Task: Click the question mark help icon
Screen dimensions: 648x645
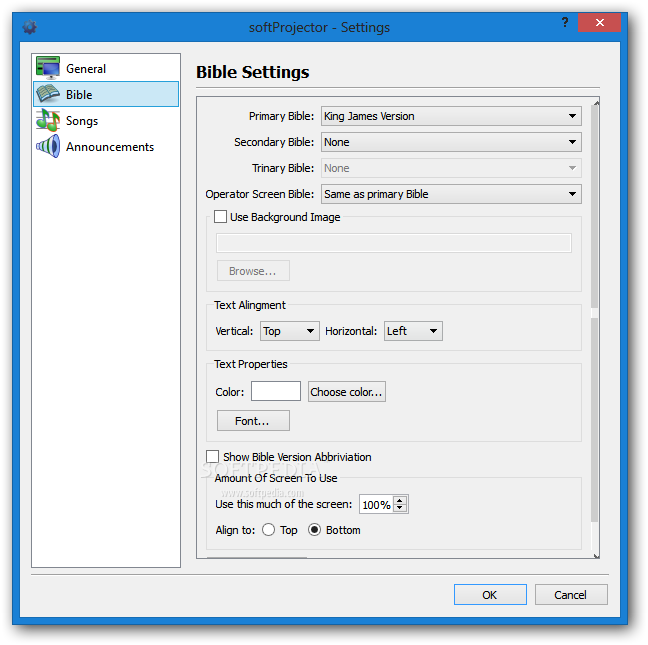Action: pyautogui.click(x=565, y=22)
